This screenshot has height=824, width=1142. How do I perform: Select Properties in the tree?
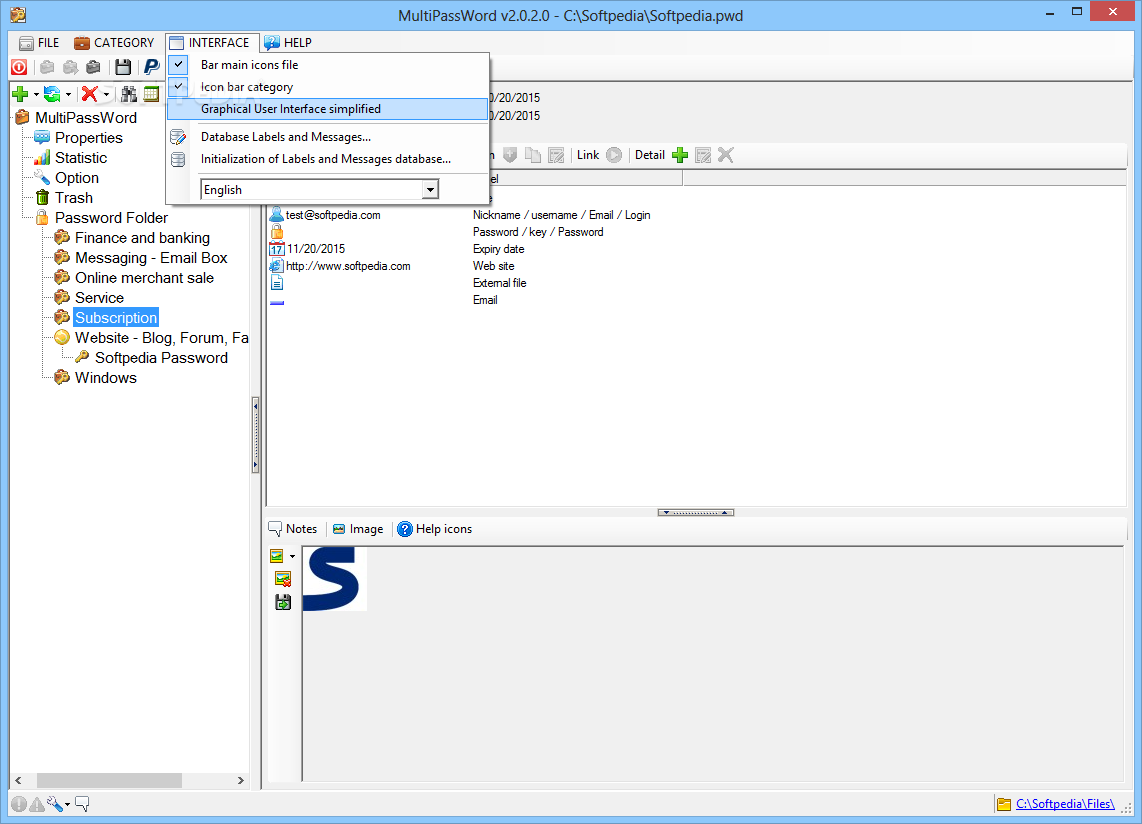(x=89, y=138)
